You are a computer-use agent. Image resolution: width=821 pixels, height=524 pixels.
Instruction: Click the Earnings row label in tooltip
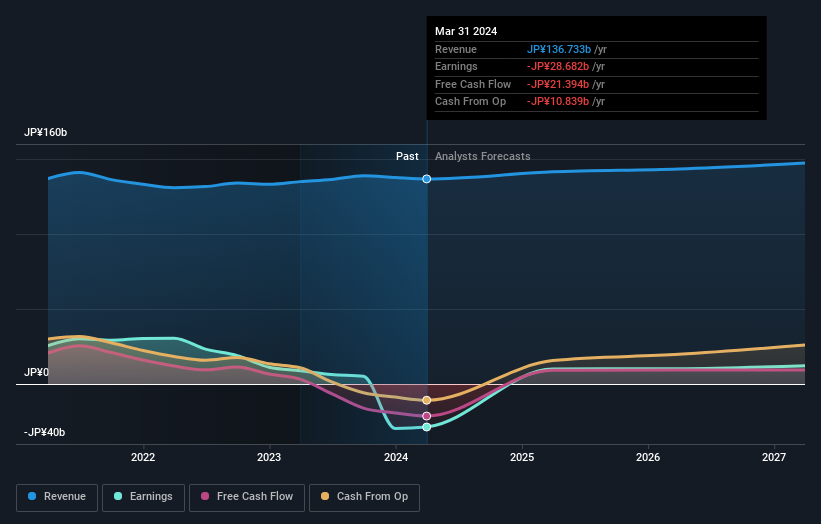456,66
